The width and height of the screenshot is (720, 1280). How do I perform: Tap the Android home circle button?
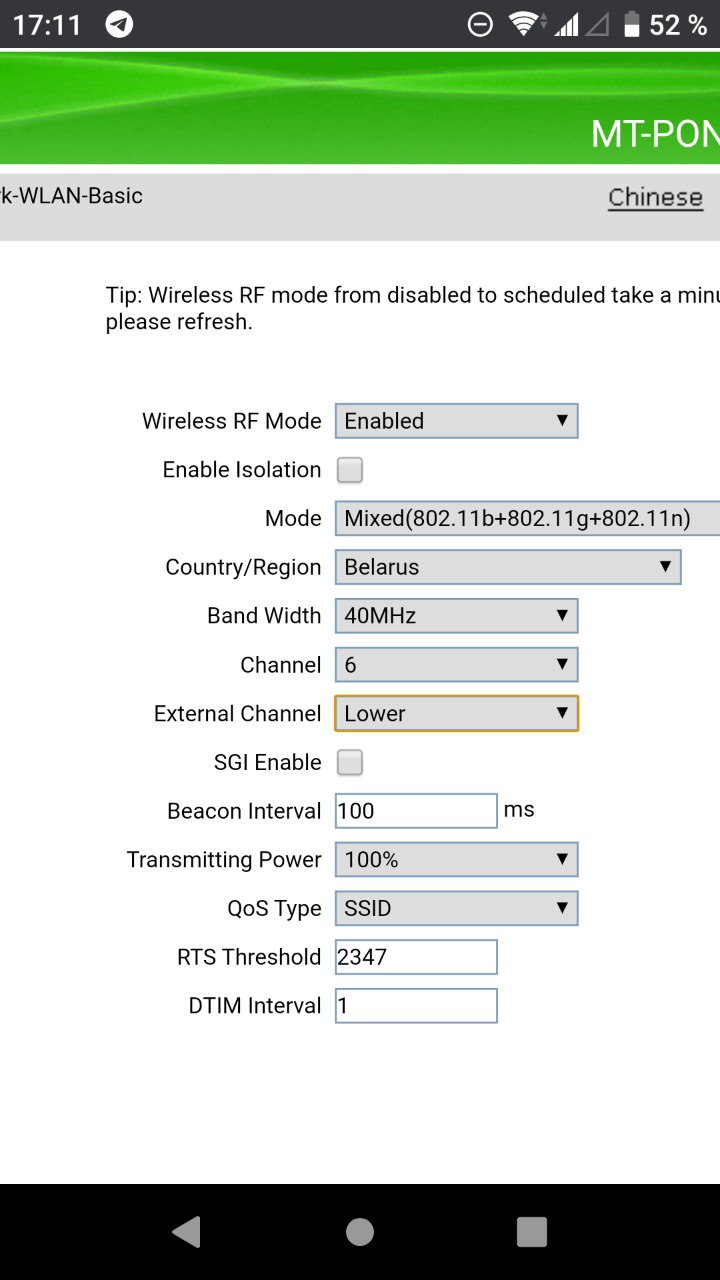coord(360,1232)
